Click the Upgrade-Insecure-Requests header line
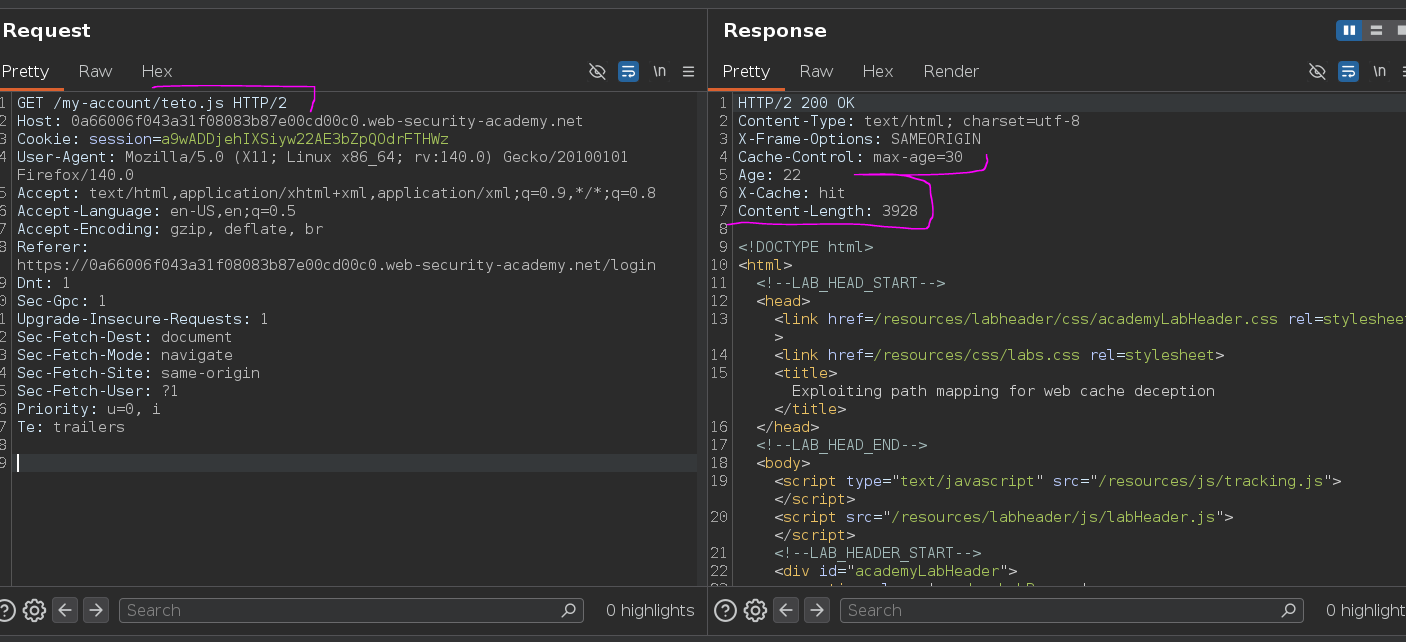1406x642 pixels. click(x=142, y=319)
